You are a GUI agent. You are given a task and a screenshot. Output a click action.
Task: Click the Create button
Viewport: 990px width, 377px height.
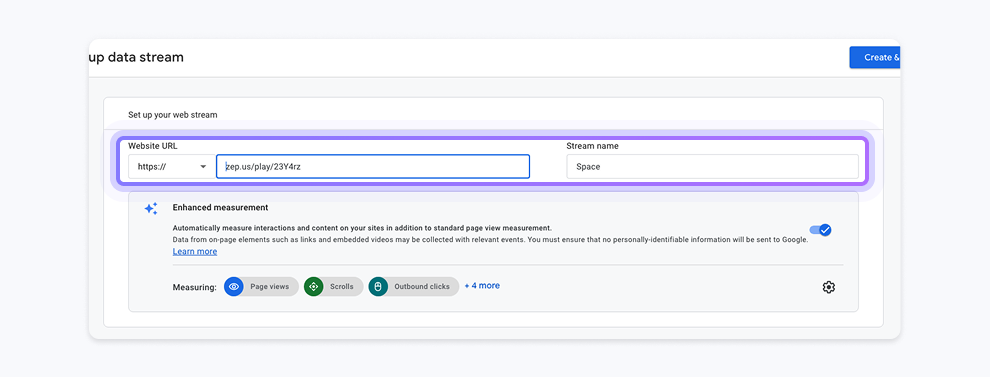[874, 57]
